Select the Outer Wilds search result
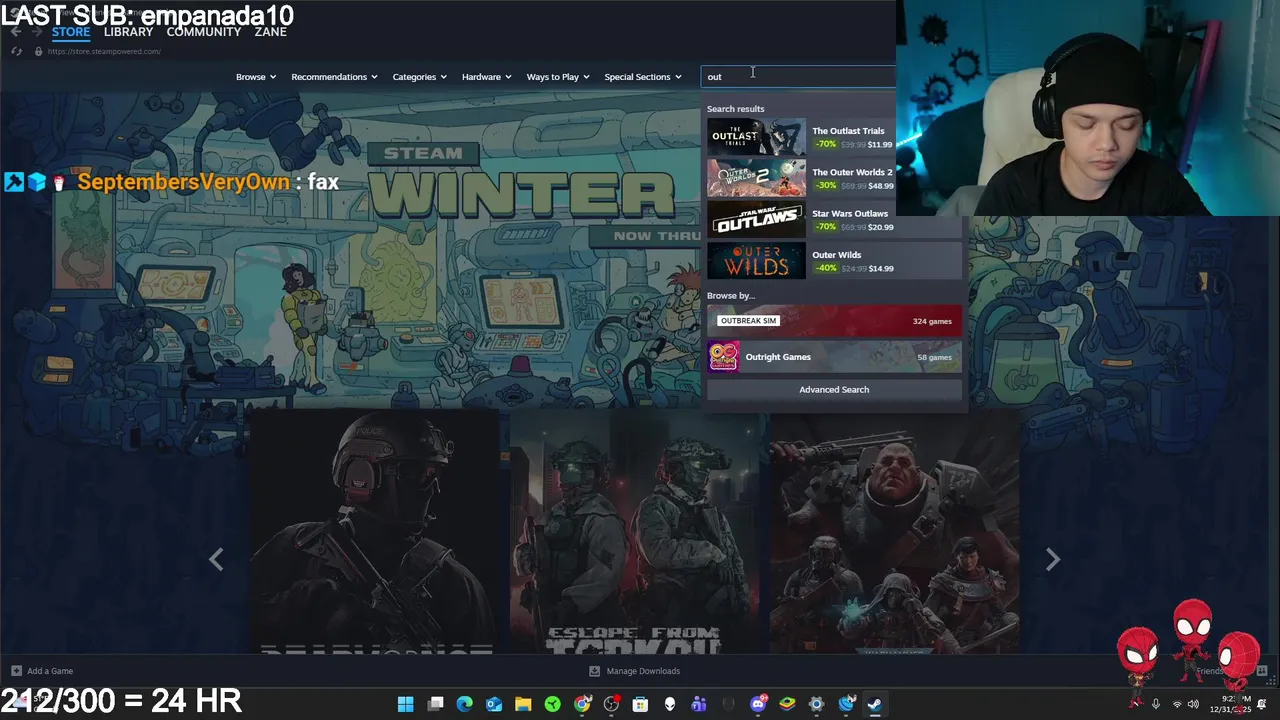The width and height of the screenshot is (1280, 720). coord(834,261)
